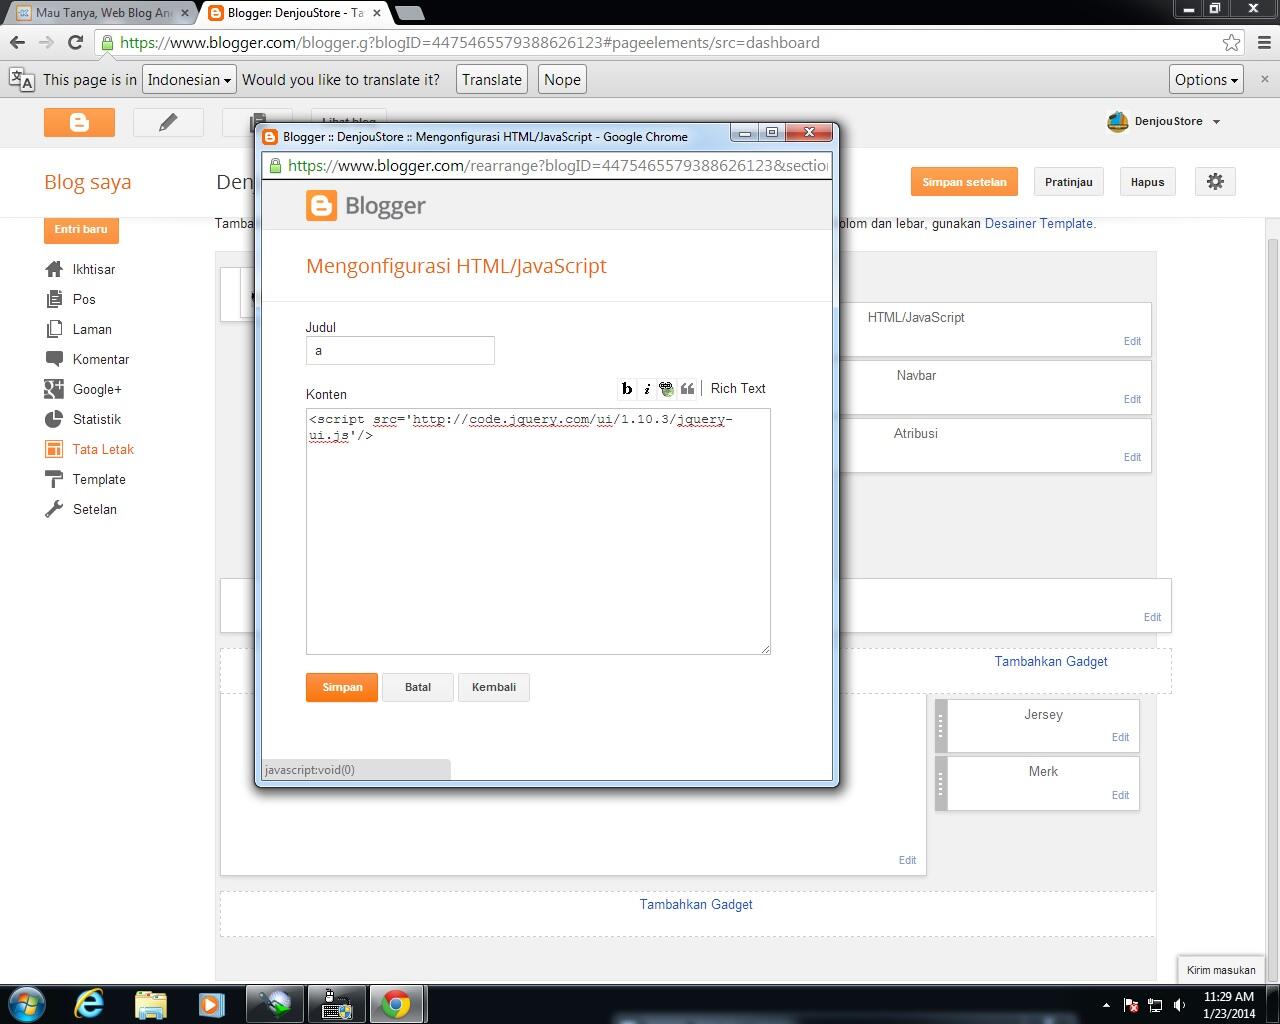
Task: Click the insert link icon in Konten toolbar
Action: click(x=667, y=389)
